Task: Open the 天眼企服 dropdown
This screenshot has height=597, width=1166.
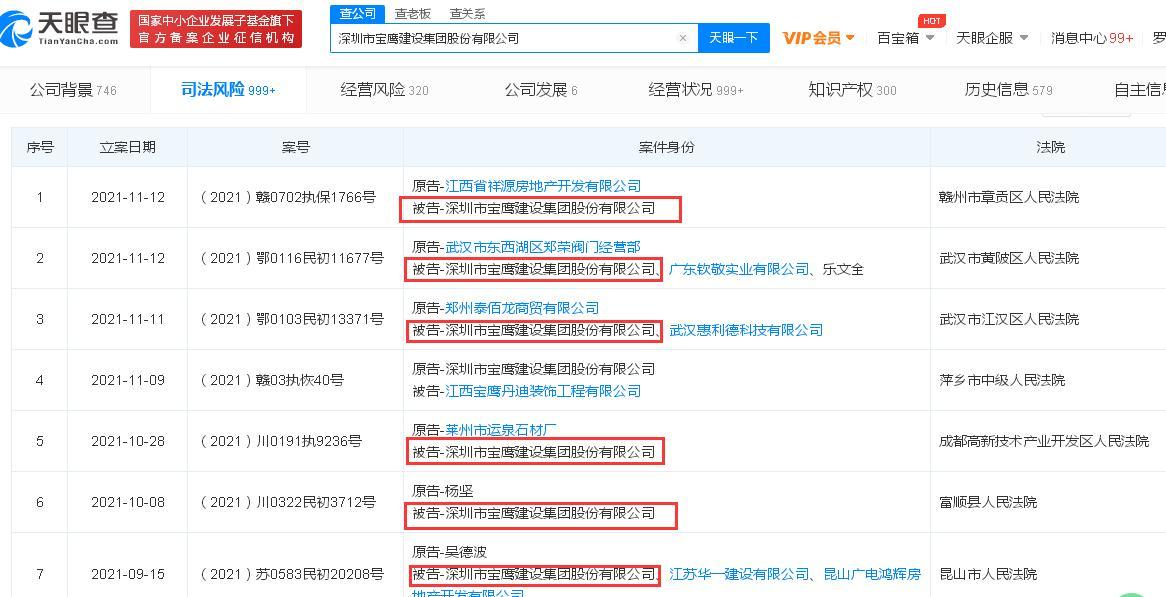Action: tap(992, 38)
